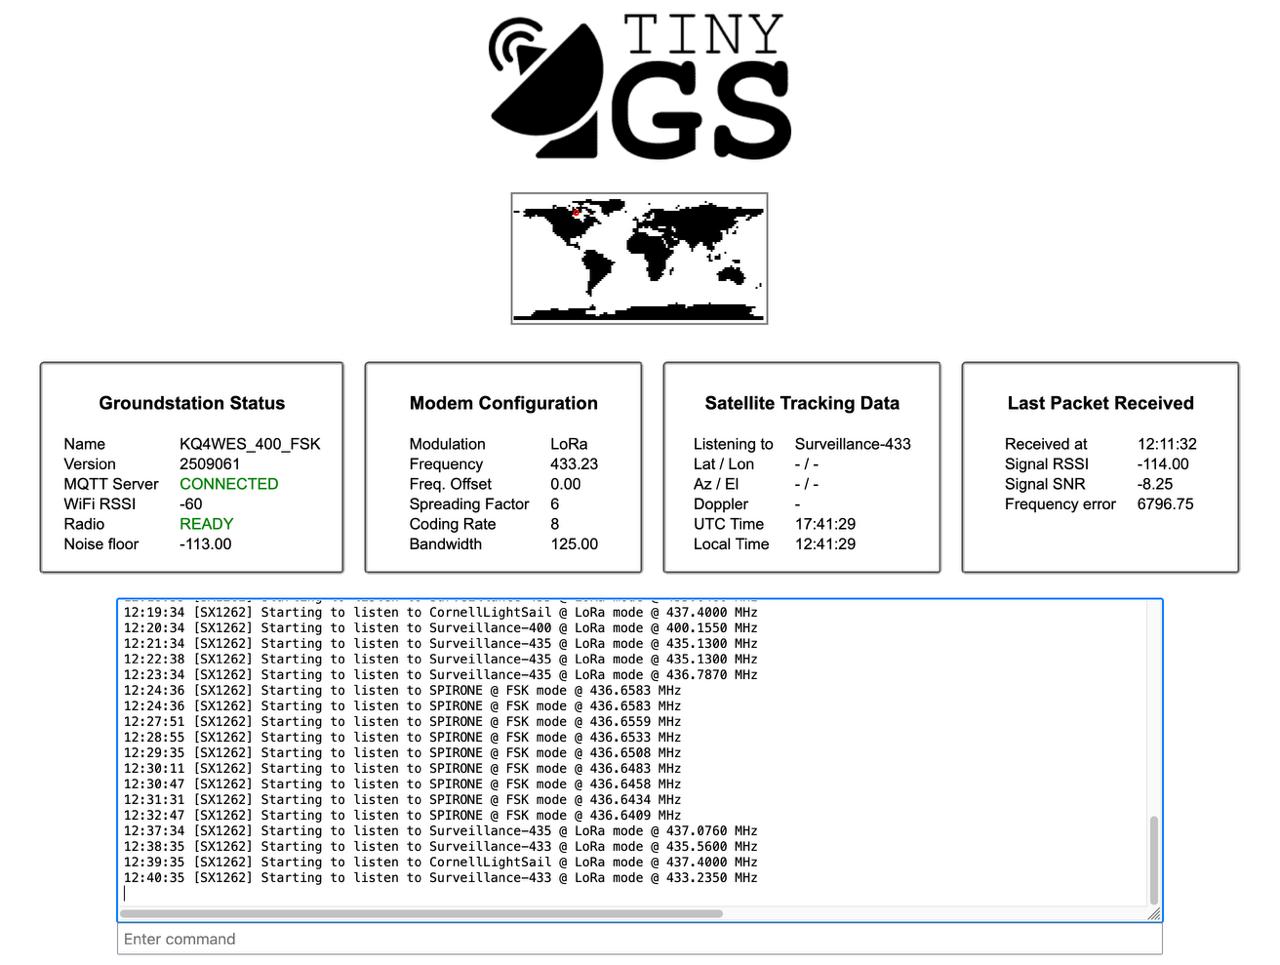
Task: Click the Lat / Lon value
Action: point(807,464)
